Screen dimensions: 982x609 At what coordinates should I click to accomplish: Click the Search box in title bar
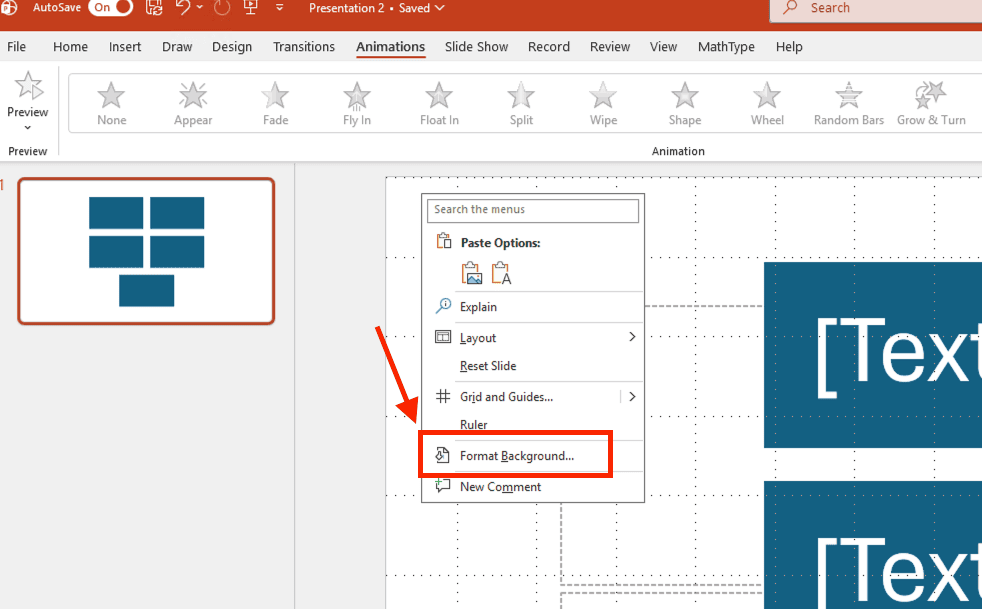coord(877,9)
